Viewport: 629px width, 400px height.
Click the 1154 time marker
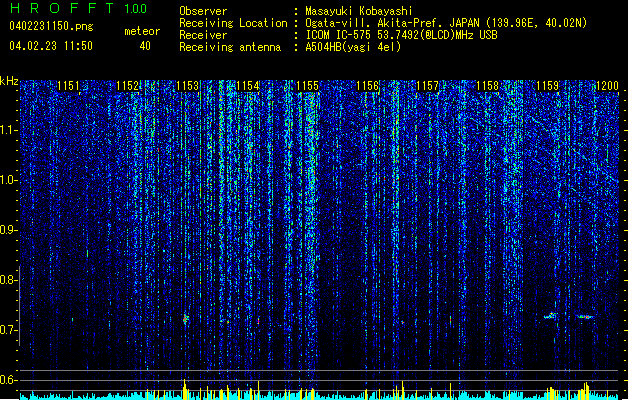click(248, 86)
